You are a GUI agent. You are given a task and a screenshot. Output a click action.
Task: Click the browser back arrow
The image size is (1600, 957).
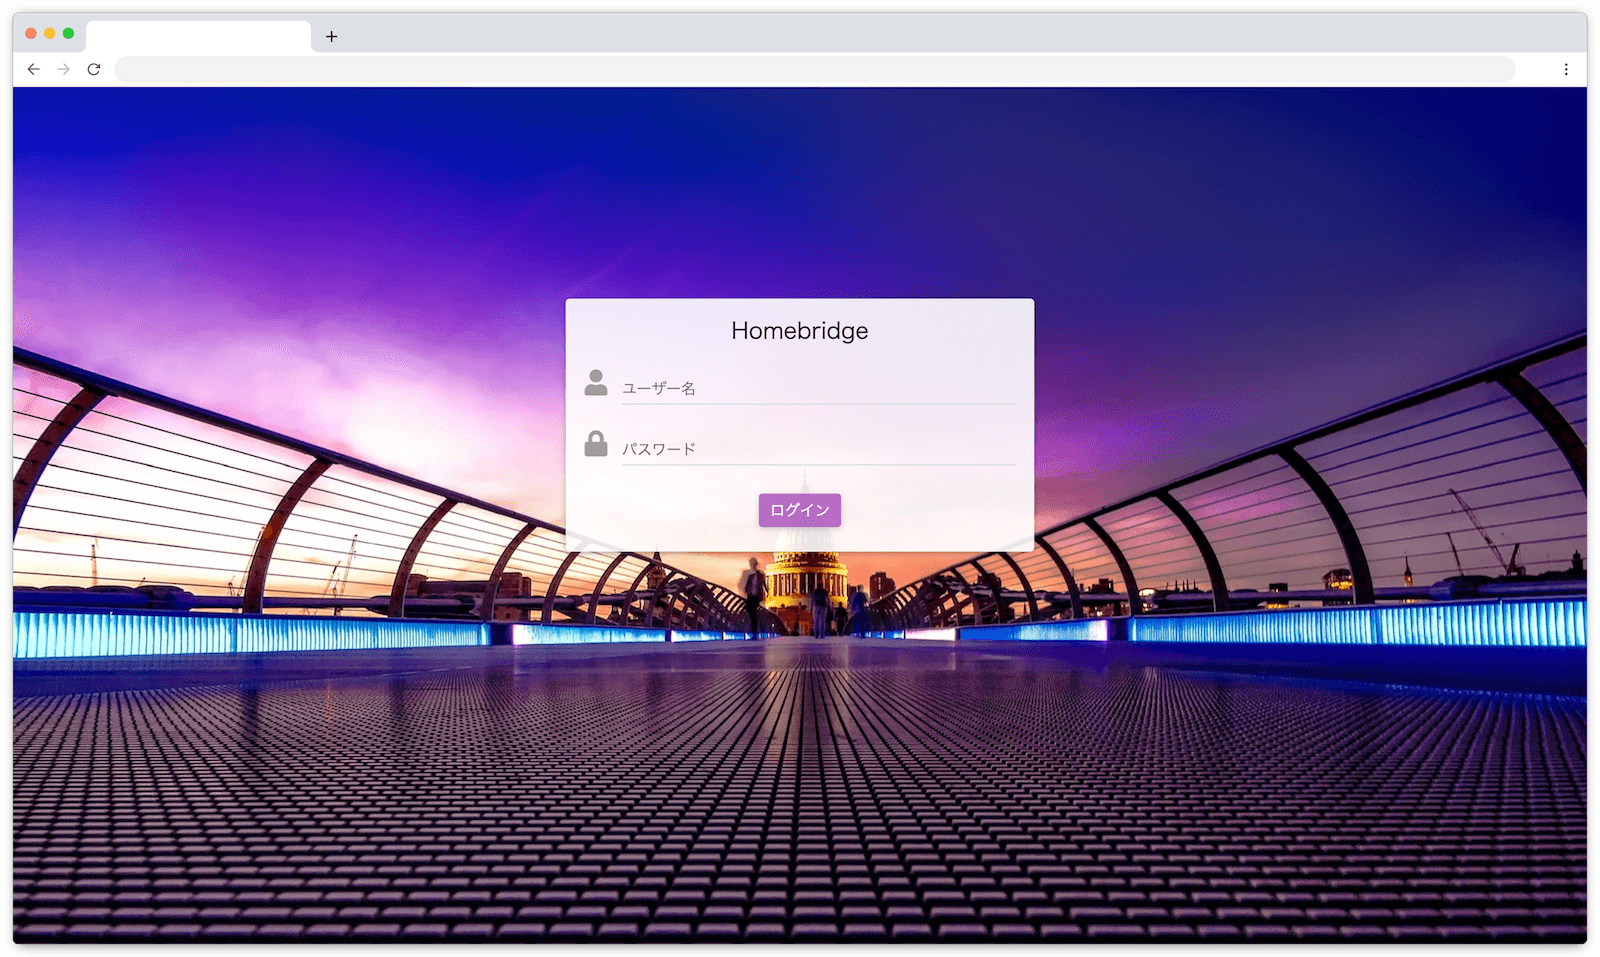point(34,69)
